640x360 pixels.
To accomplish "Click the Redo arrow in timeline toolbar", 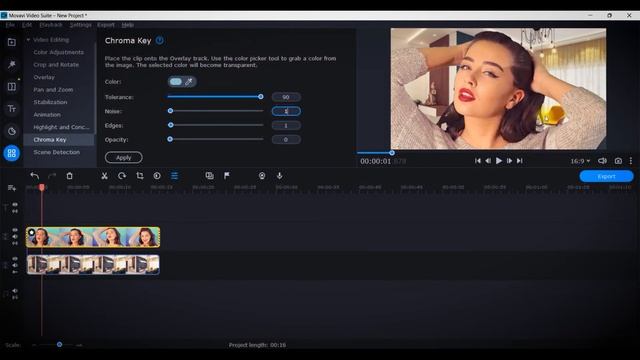I will [52, 176].
